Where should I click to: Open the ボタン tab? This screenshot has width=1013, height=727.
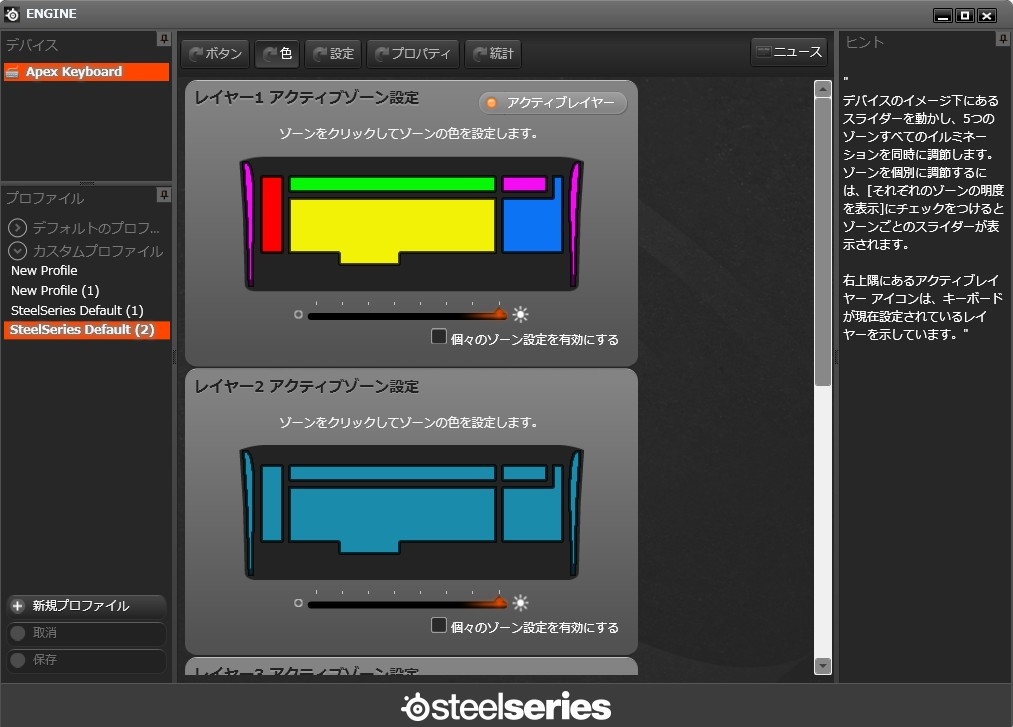[x=215, y=54]
